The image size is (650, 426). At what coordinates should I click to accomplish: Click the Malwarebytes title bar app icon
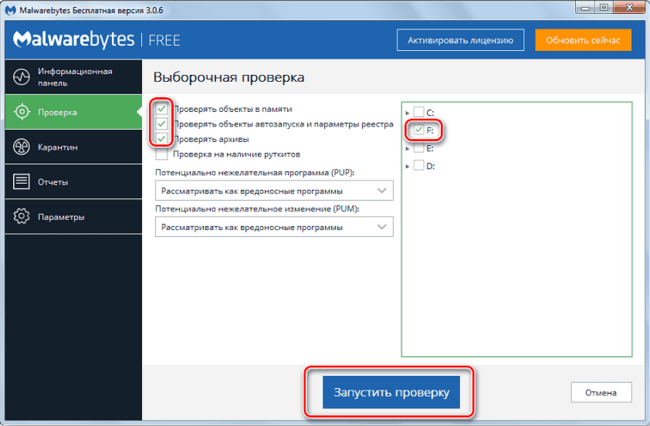(x=10, y=10)
